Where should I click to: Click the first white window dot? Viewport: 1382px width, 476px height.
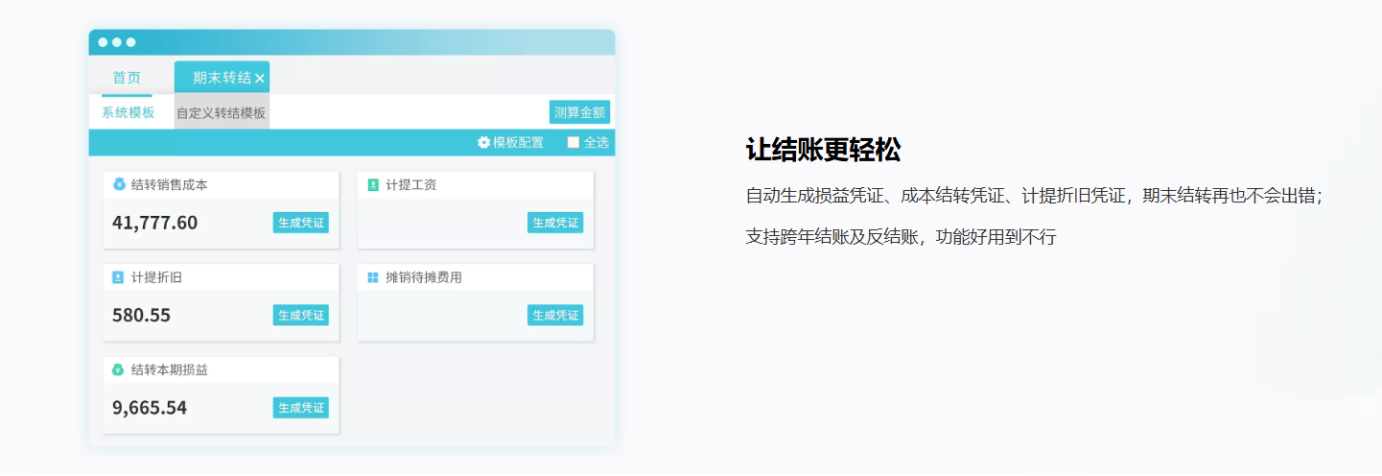(103, 42)
